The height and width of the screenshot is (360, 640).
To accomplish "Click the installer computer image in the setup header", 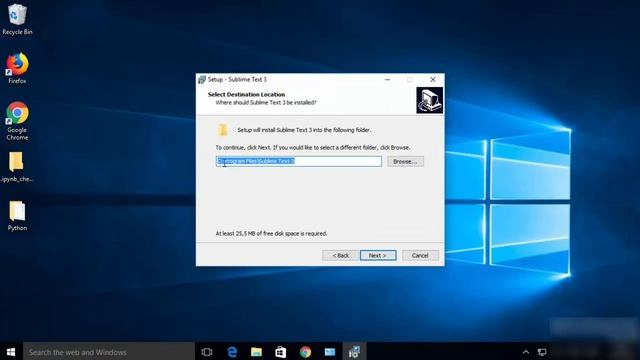I will point(429,100).
